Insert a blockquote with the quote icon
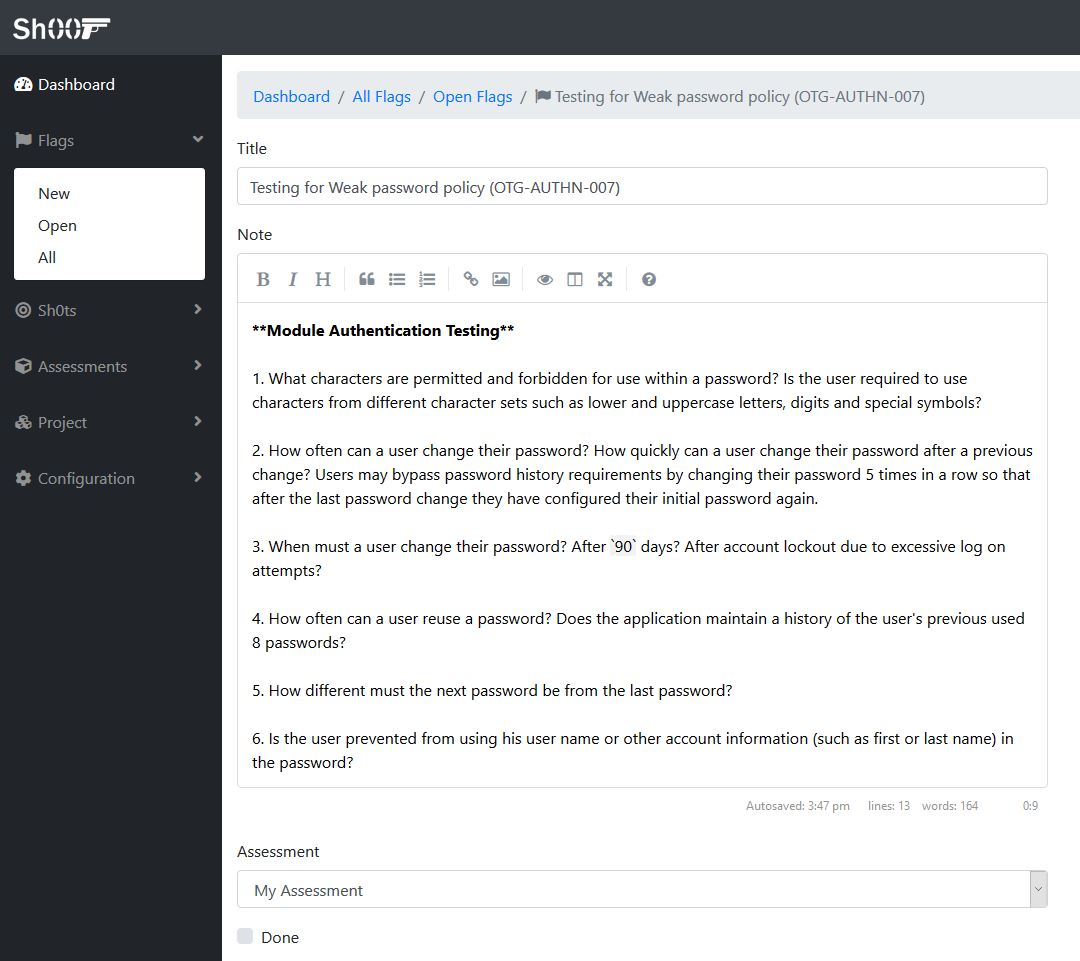1080x961 pixels. click(x=367, y=279)
